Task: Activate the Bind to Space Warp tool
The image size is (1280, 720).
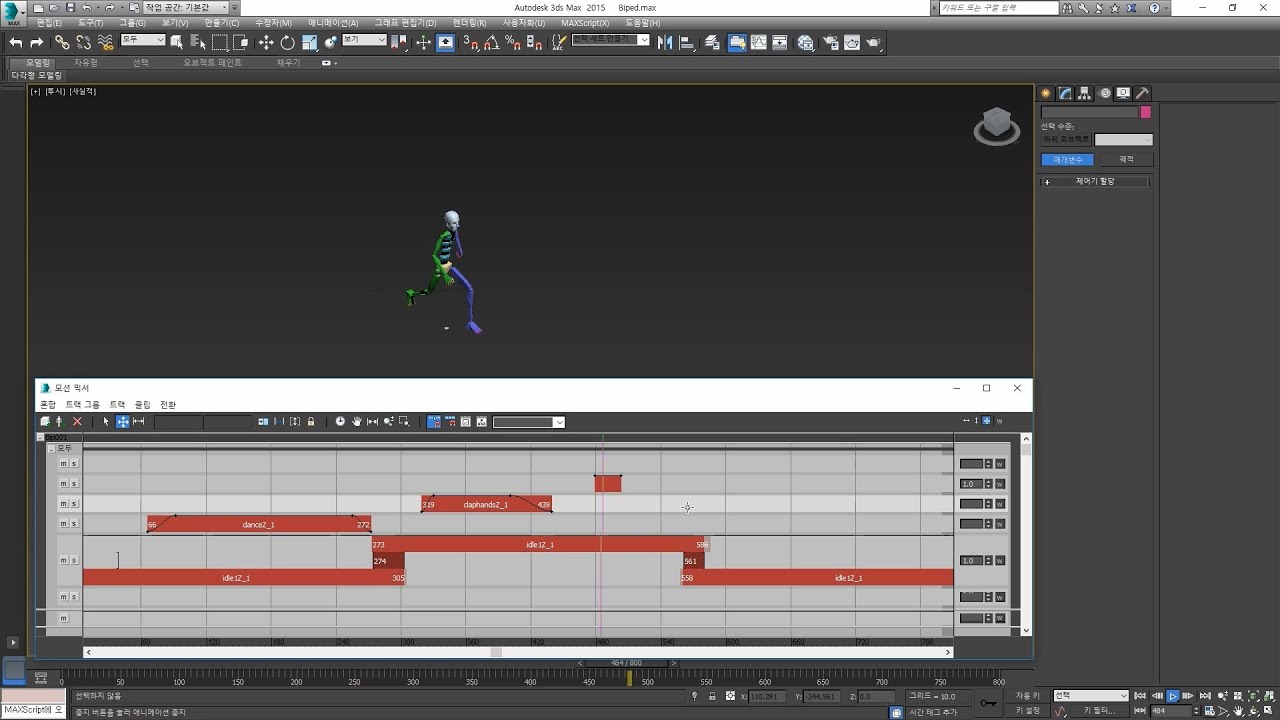Action: click(105, 43)
